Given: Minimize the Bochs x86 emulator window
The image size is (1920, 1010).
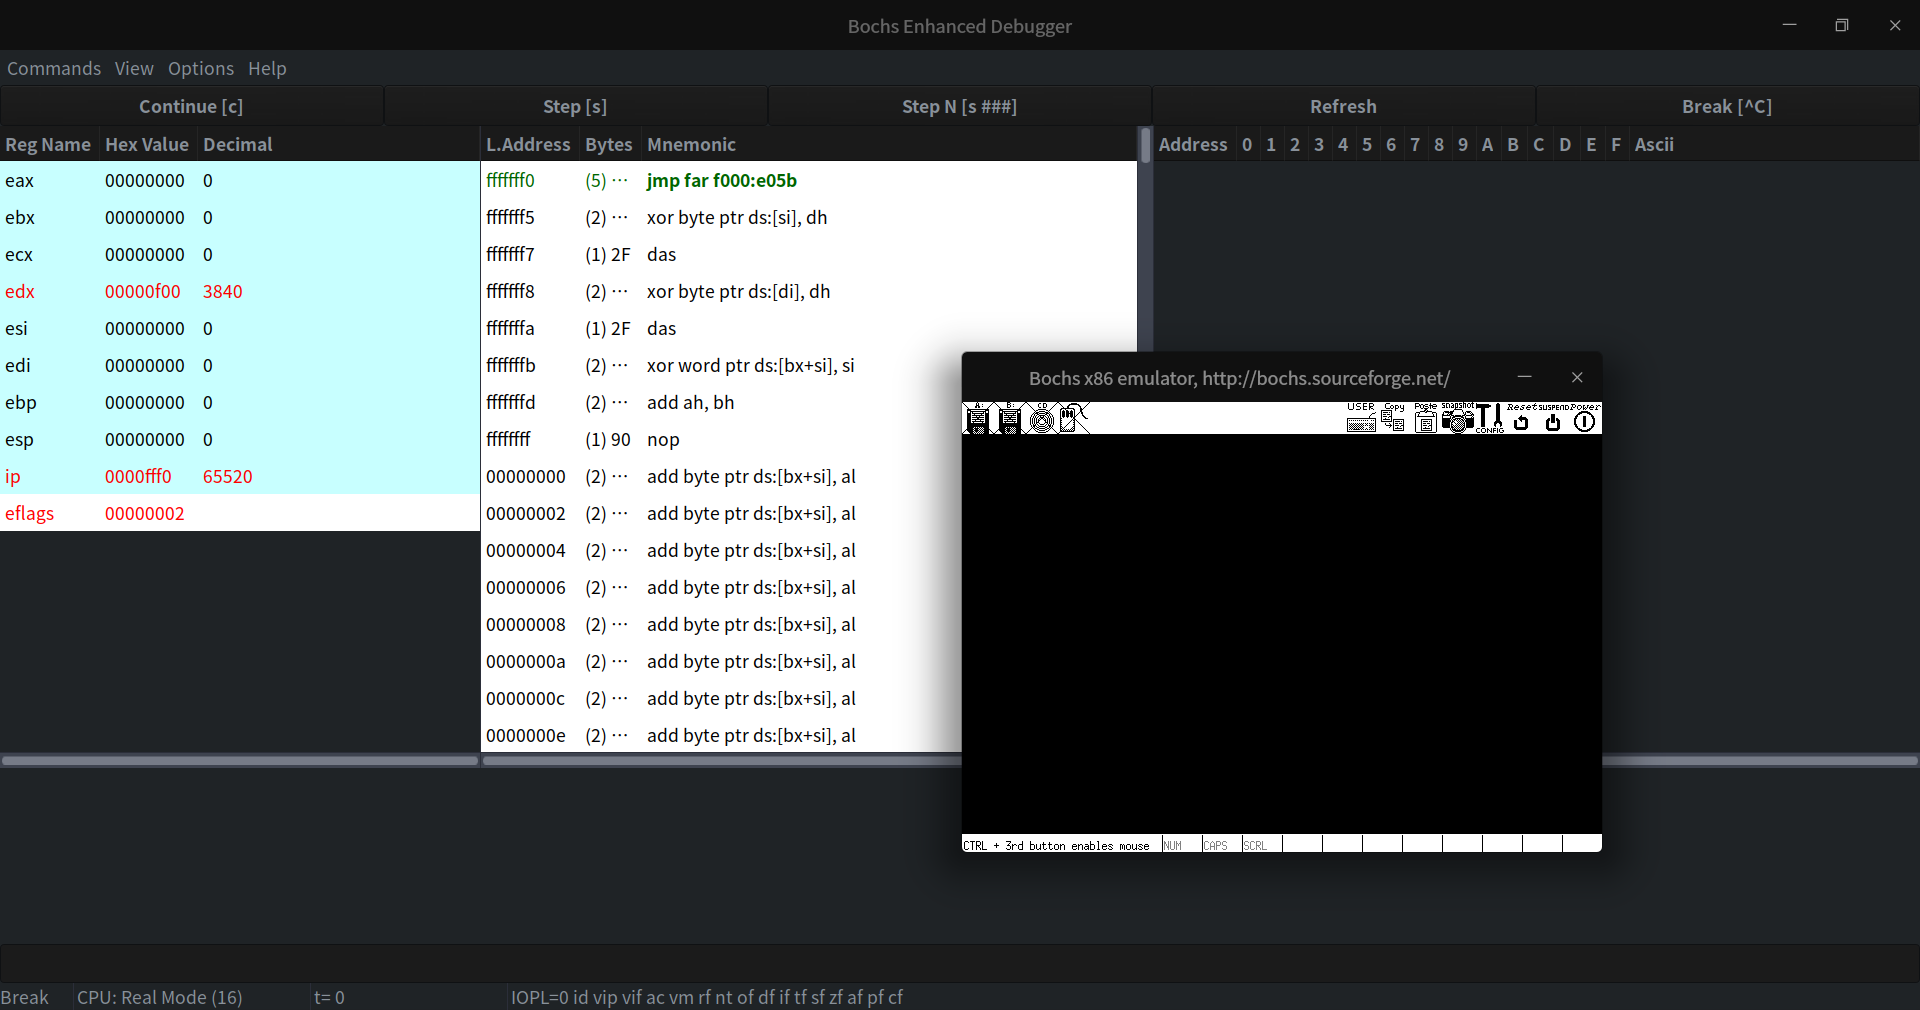Looking at the screenshot, I should coord(1525,377).
